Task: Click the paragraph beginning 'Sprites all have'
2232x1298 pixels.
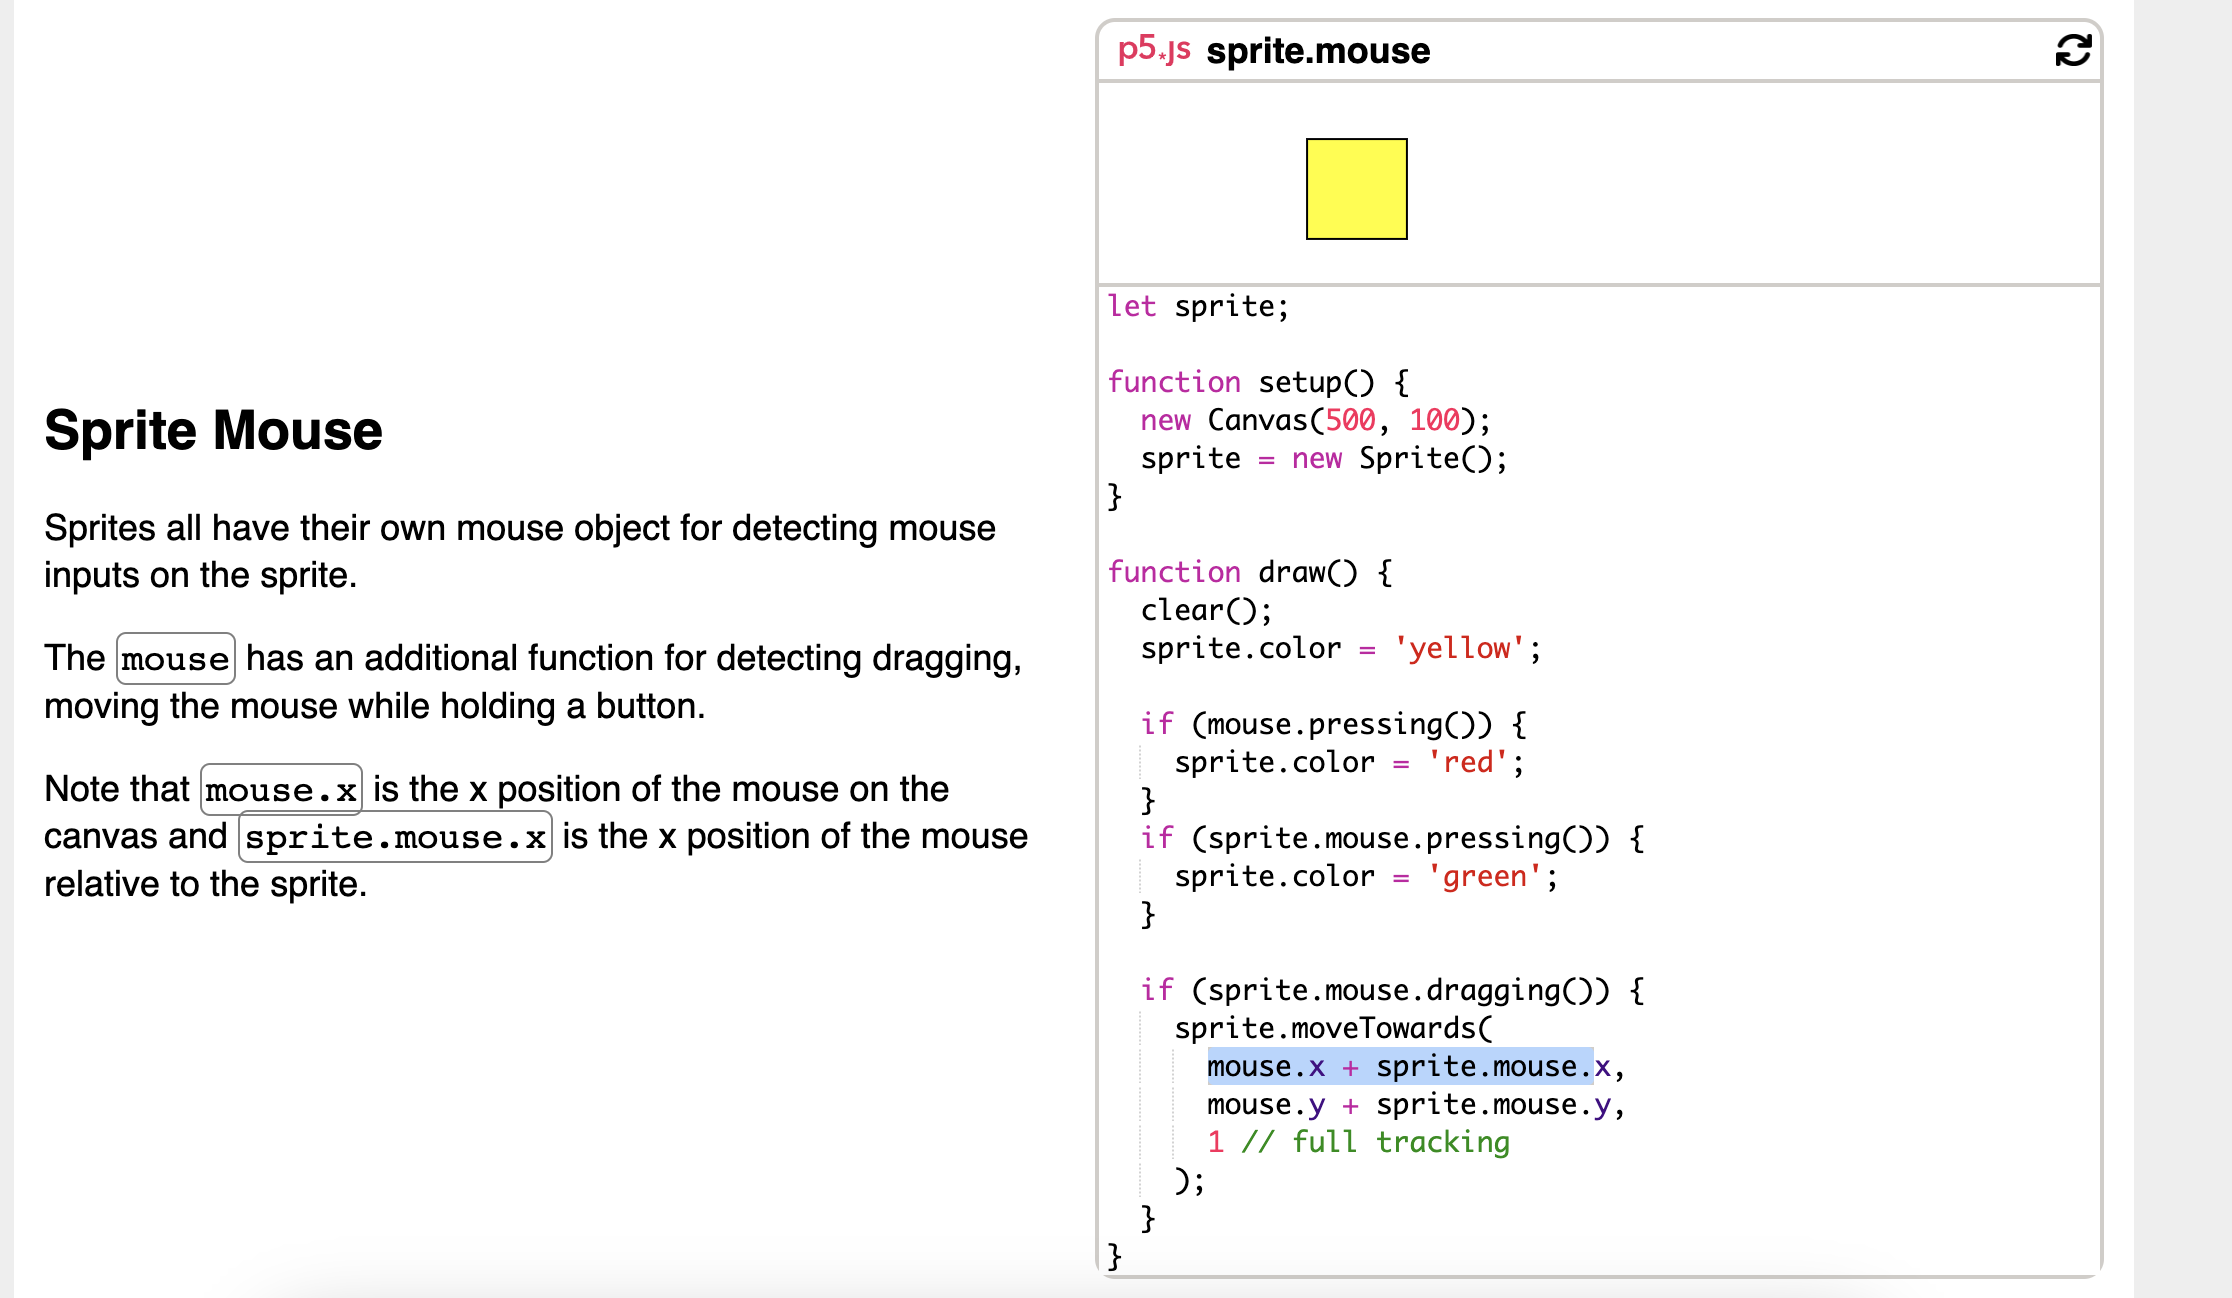Action: pos(520,551)
